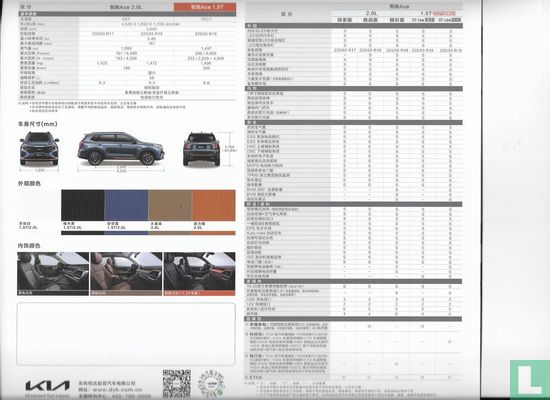Pick the black exterior color swatch

pos(83,205)
